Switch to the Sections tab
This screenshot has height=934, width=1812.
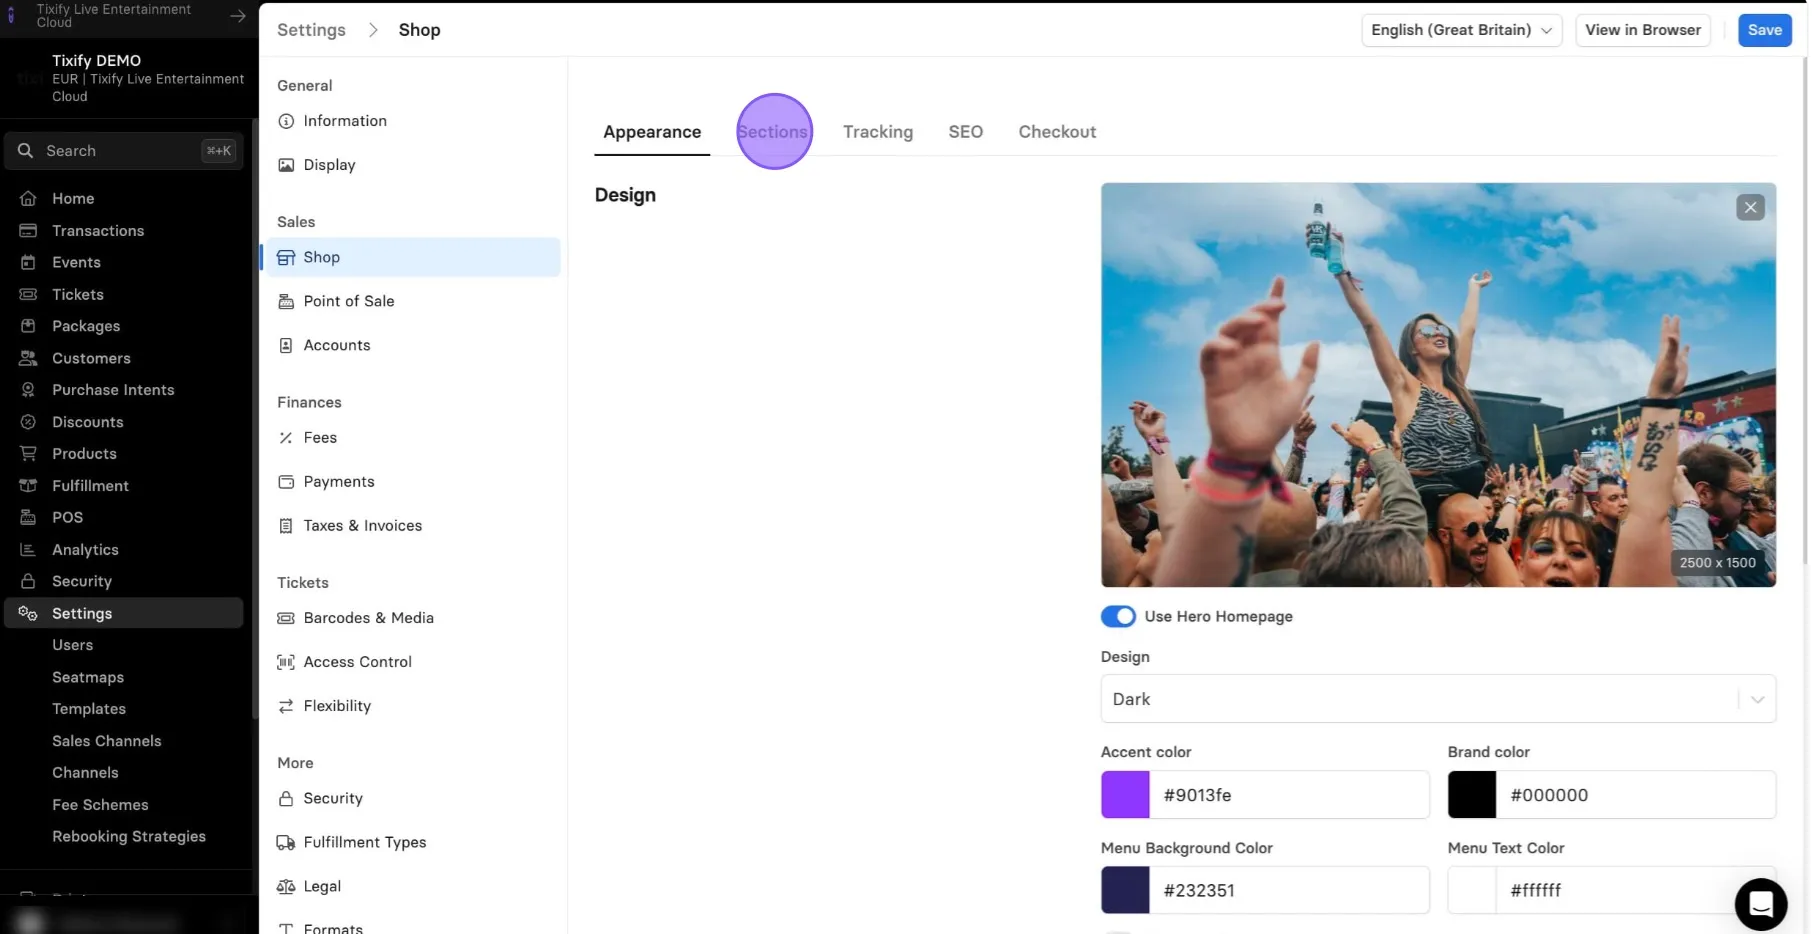pos(773,132)
